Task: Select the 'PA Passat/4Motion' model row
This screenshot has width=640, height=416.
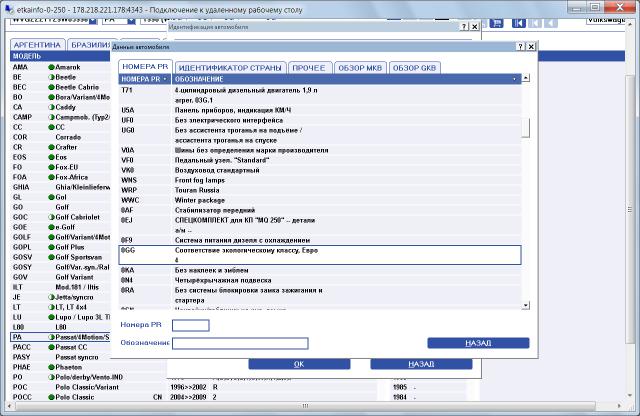Action: coord(60,337)
